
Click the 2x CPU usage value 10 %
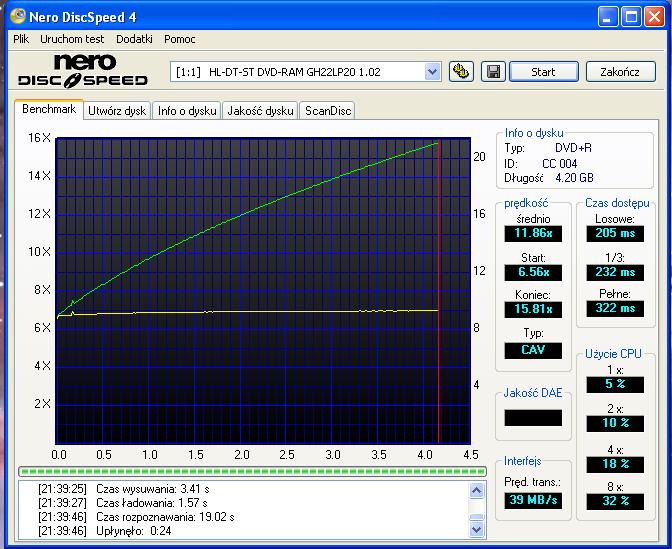coord(615,423)
